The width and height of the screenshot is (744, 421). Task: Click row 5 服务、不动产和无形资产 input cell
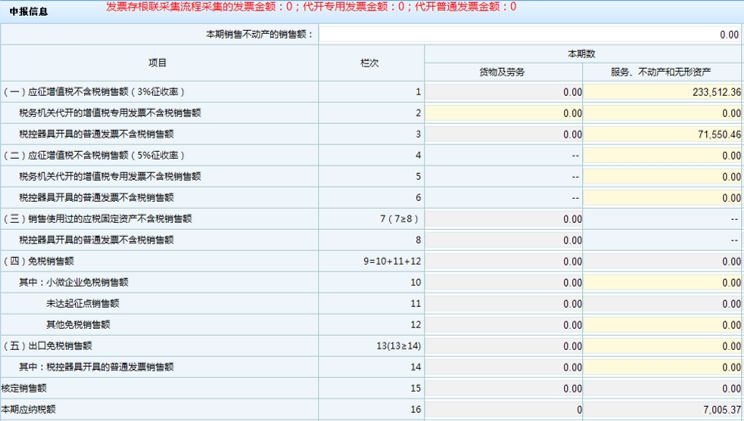coord(664,177)
